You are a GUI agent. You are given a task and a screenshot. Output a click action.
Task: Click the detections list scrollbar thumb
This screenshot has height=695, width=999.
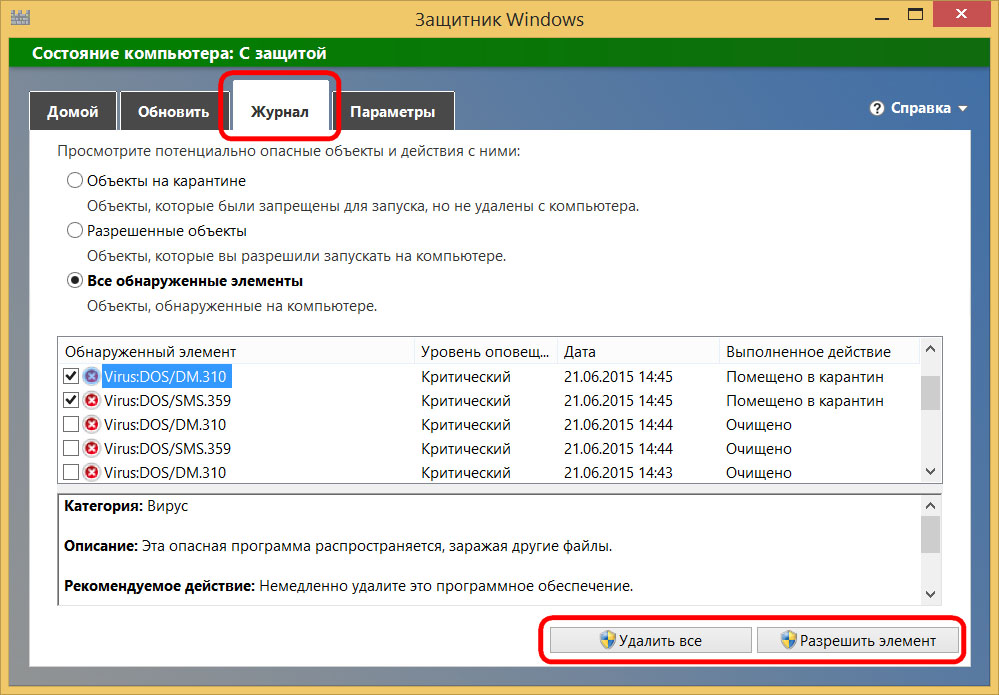point(930,392)
